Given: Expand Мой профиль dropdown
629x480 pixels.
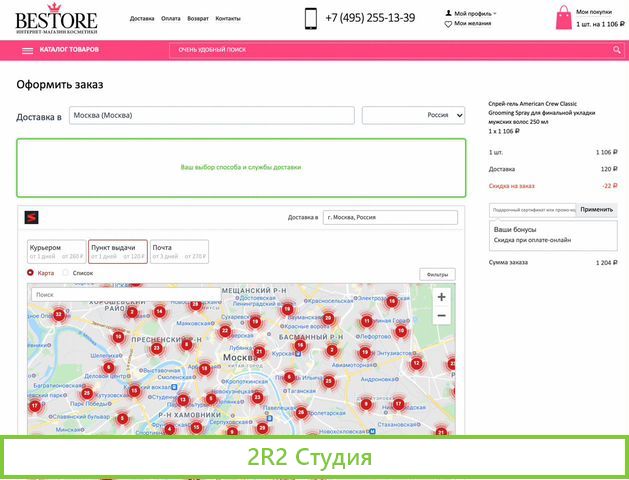Looking at the screenshot, I should pos(475,13).
